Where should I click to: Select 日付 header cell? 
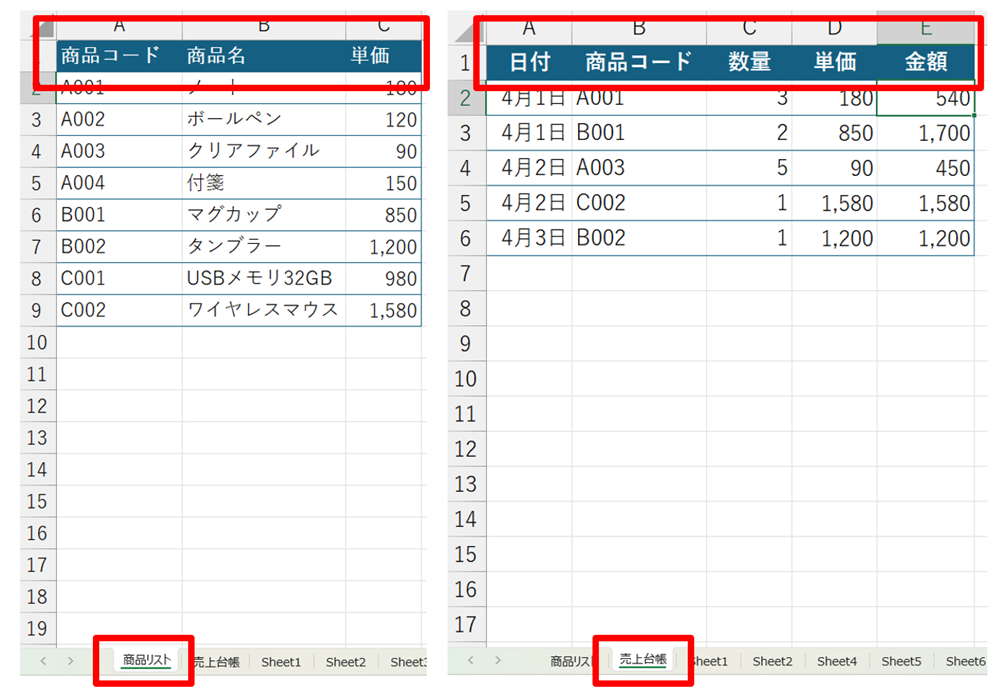[529, 63]
